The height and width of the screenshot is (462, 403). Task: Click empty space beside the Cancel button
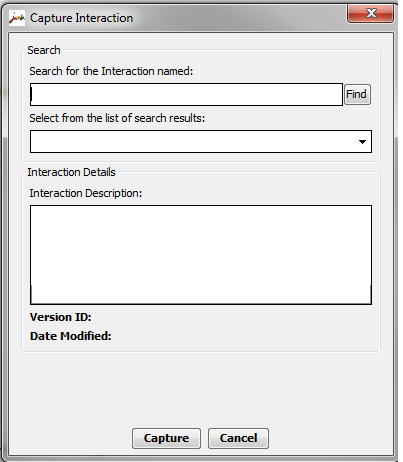click(x=330, y=438)
